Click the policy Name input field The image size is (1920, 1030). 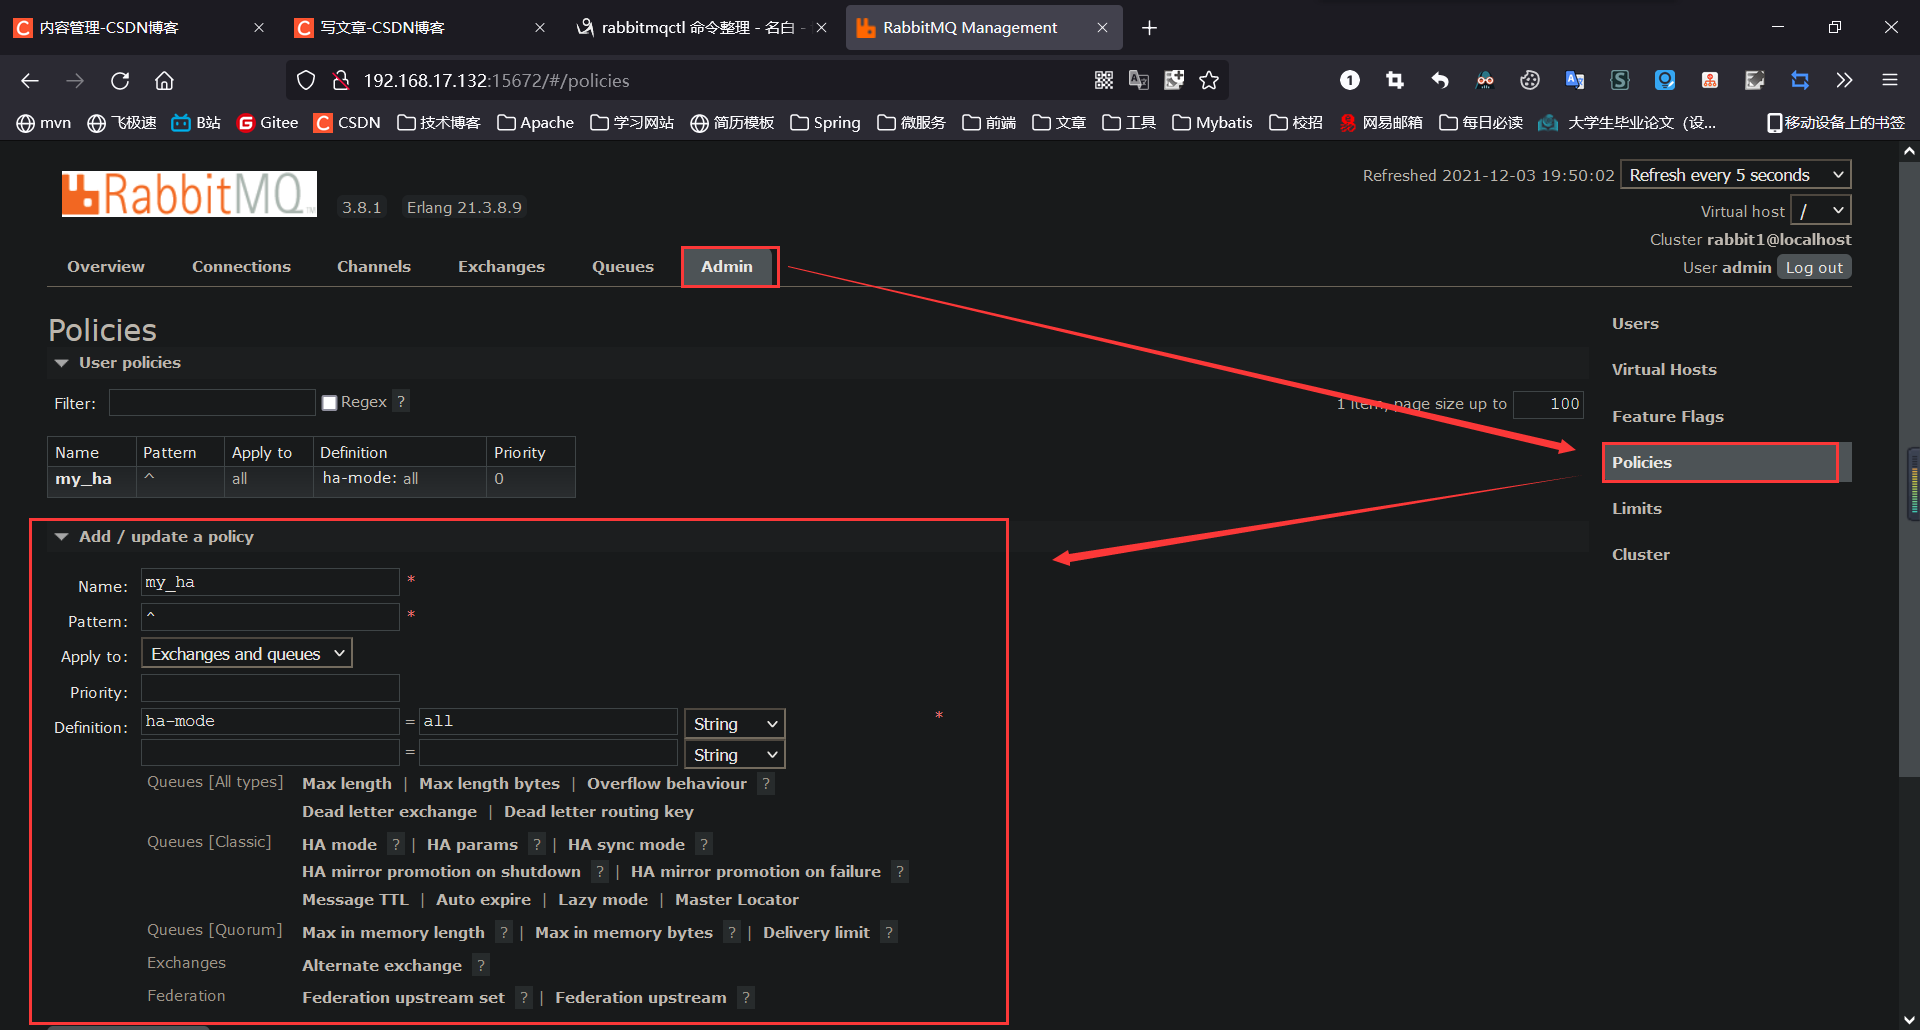click(x=270, y=582)
